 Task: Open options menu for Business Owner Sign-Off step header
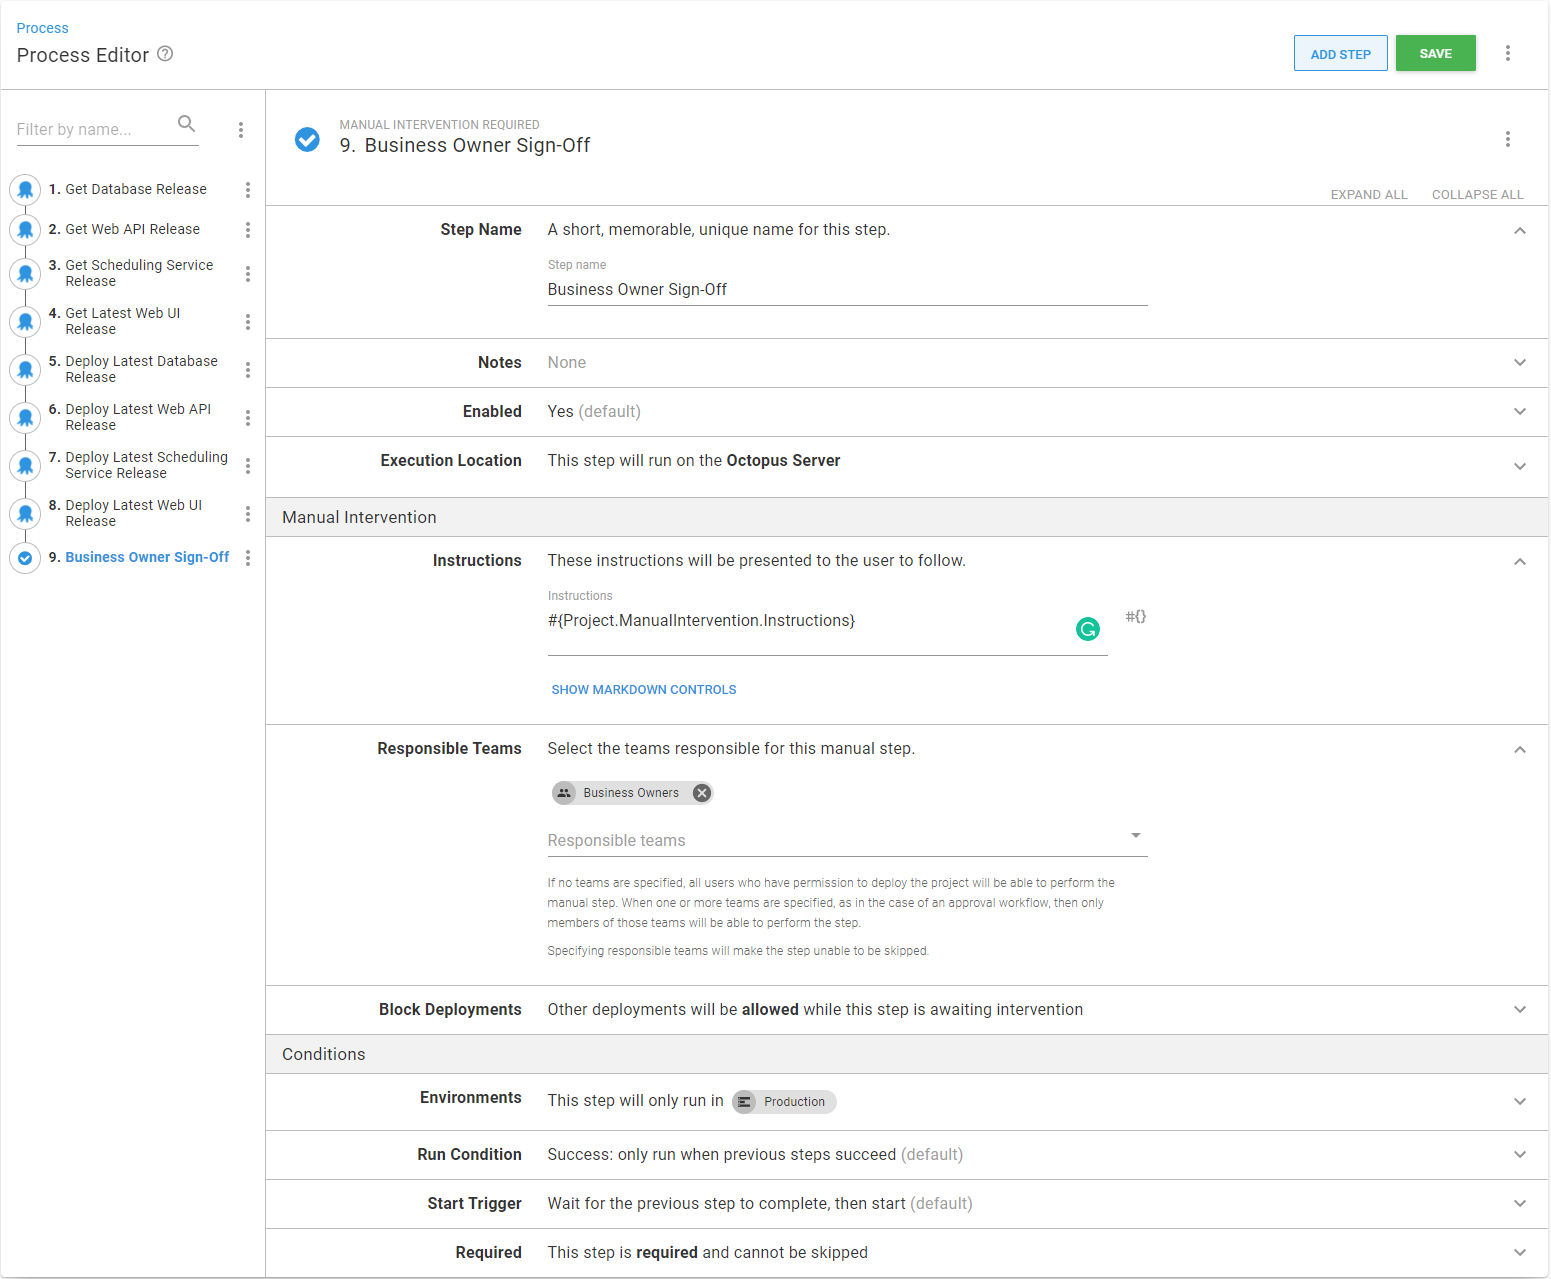pyautogui.click(x=1507, y=139)
